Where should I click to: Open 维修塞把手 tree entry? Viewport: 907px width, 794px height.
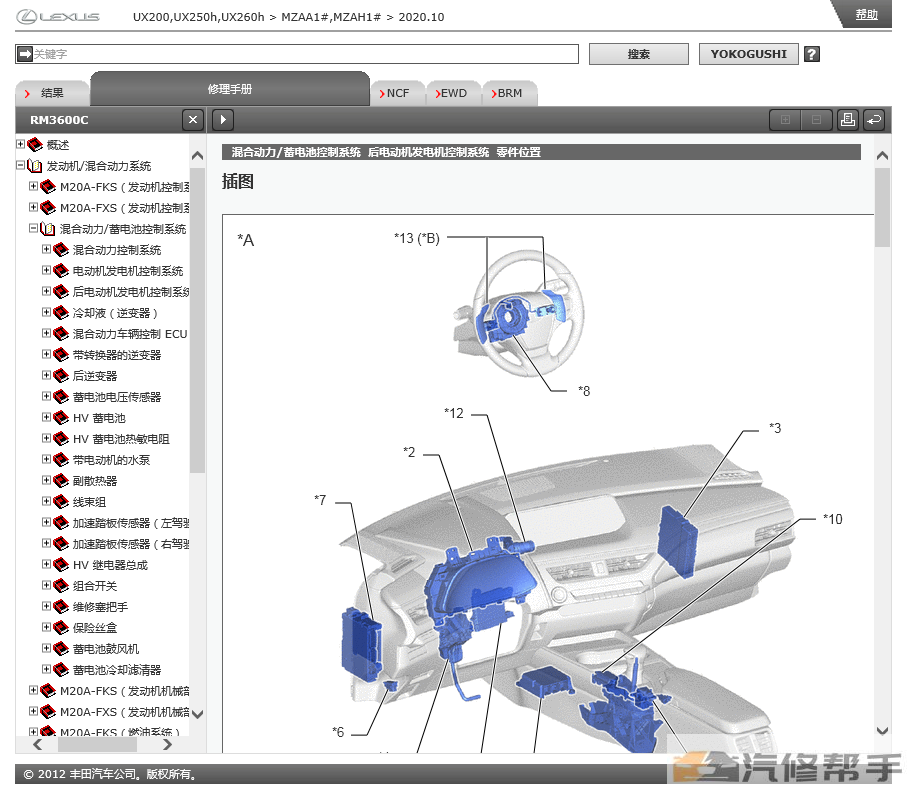(x=100, y=607)
